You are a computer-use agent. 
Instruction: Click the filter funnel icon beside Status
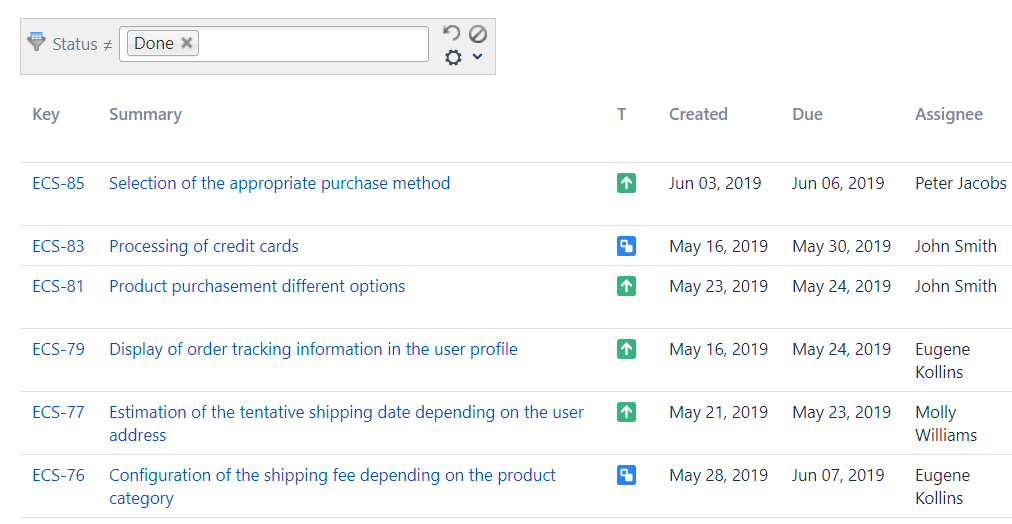pos(37,42)
